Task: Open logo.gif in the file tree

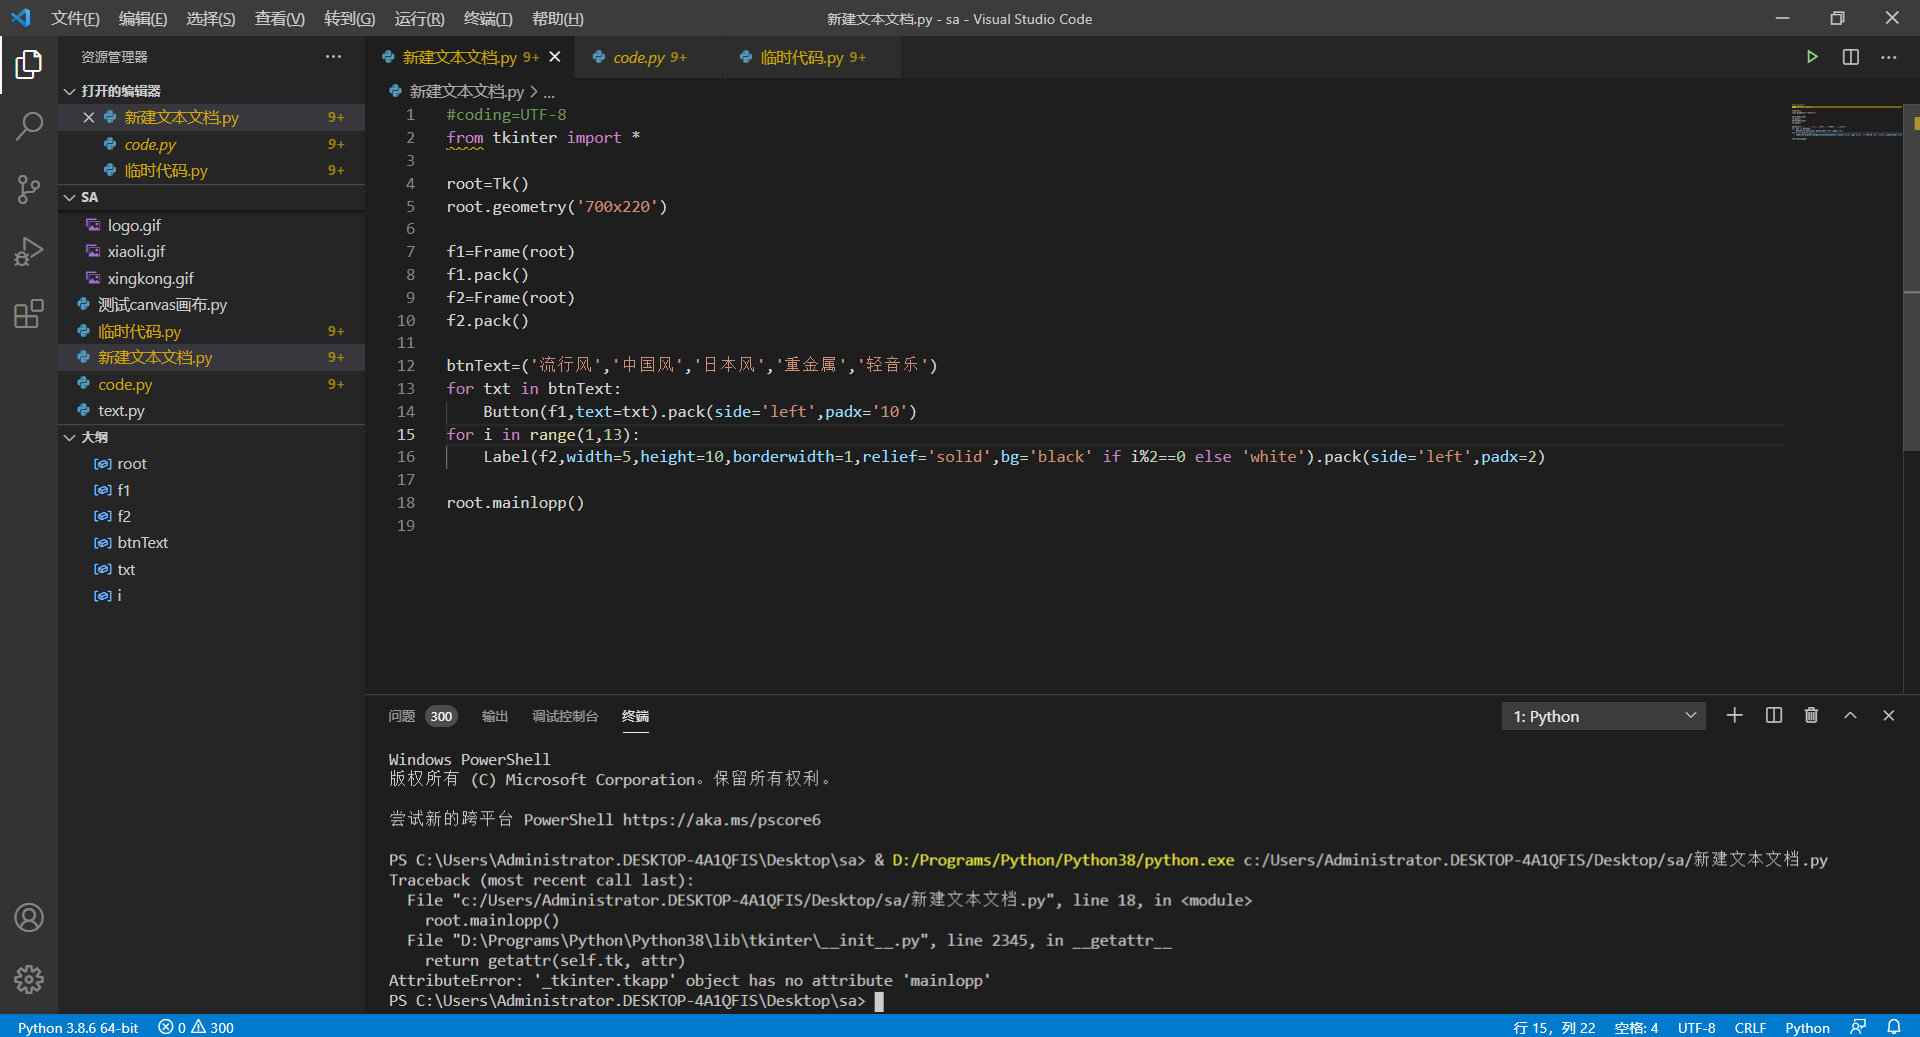Action: click(x=211, y=225)
